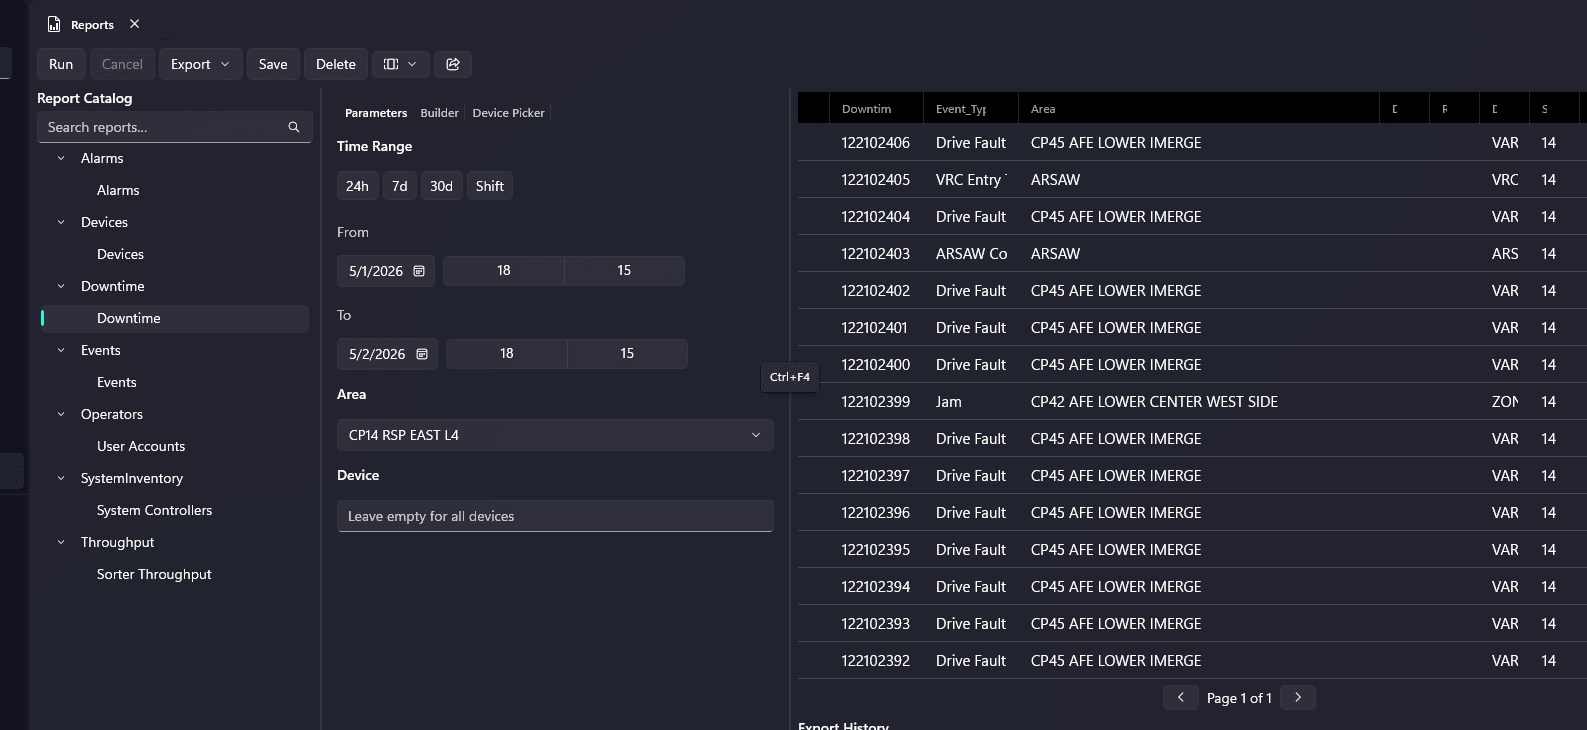The height and width of the screenshot is (730, 1587).
Task: Click the To minute field showing 15
Action: coord(627,354)
